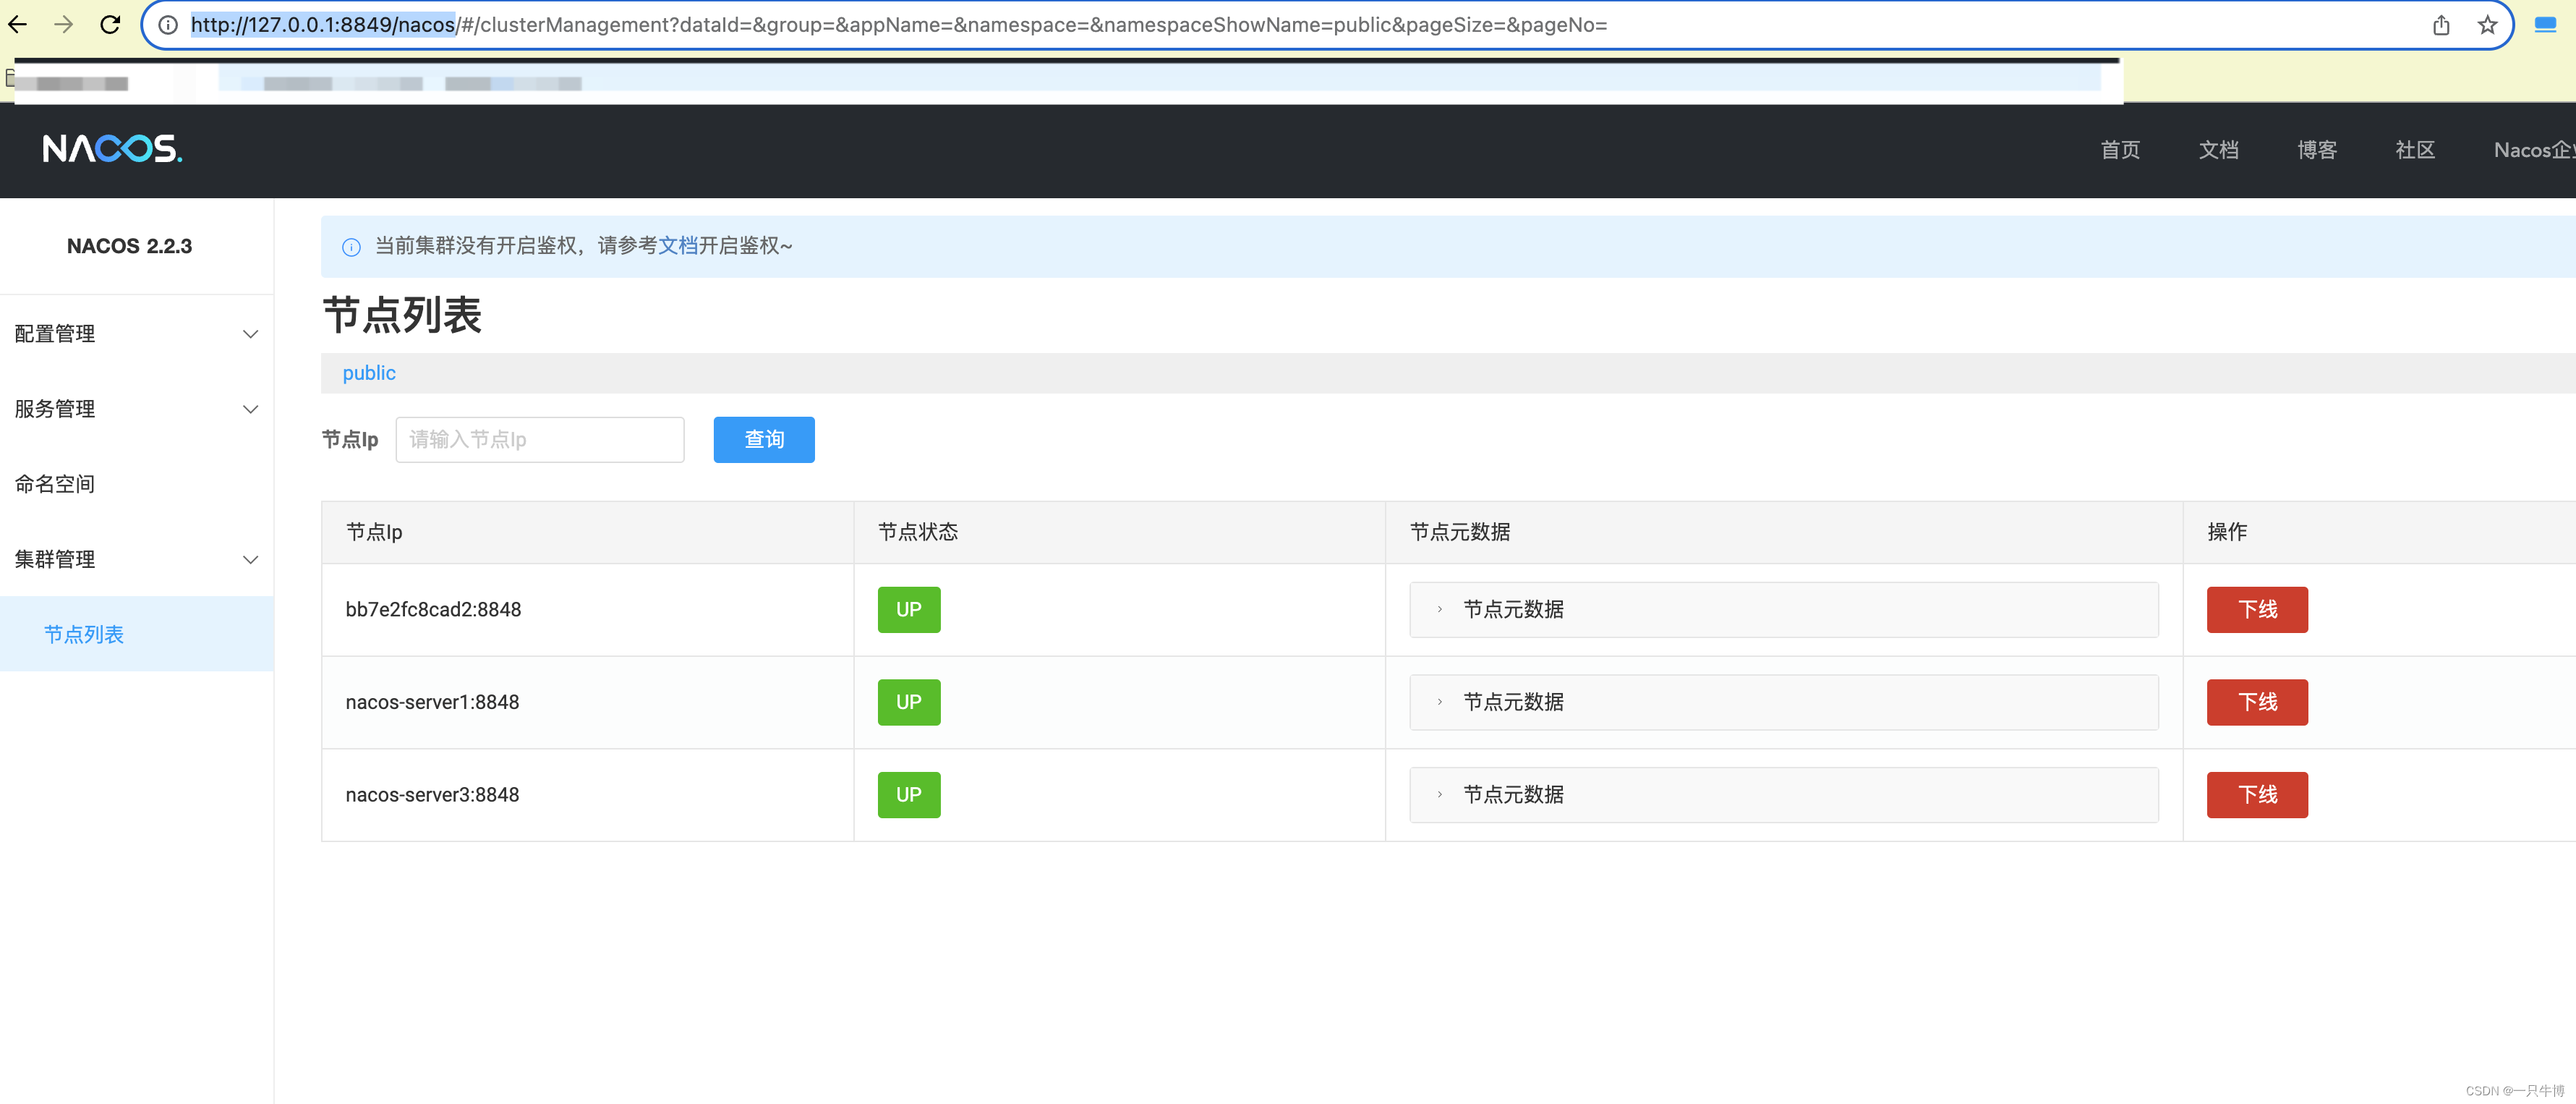Click the share page icon in address bar
Screen dimensions: 2576x1104
2441,25
